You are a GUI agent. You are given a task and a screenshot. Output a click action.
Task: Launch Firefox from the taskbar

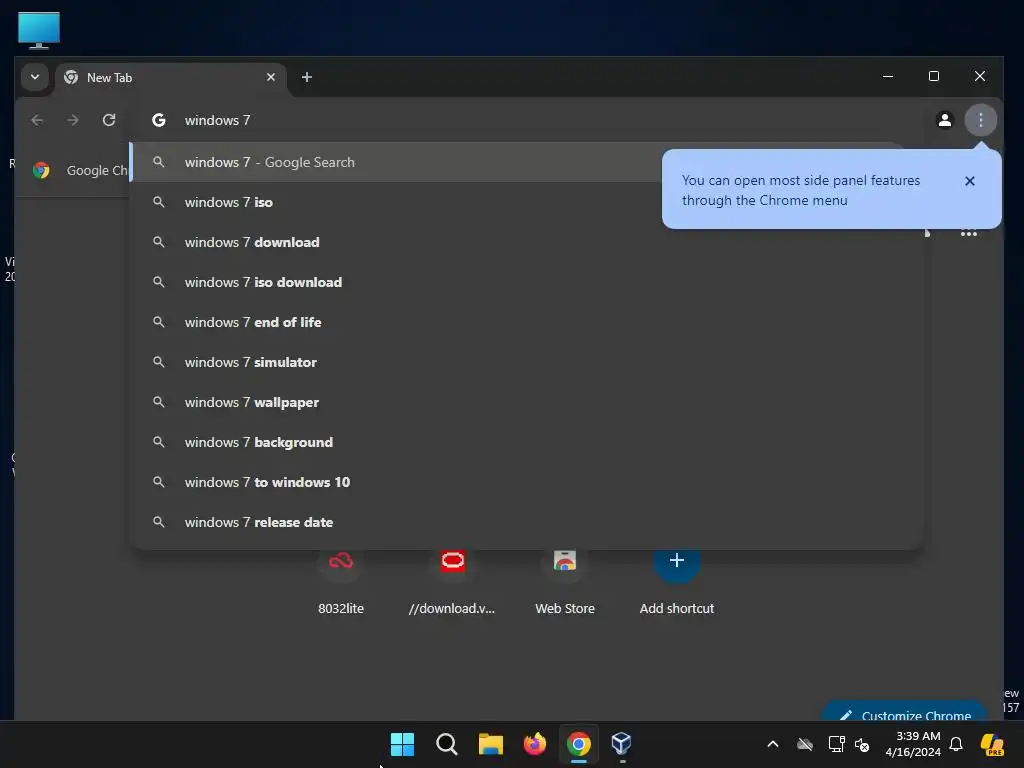click(535, 744)
